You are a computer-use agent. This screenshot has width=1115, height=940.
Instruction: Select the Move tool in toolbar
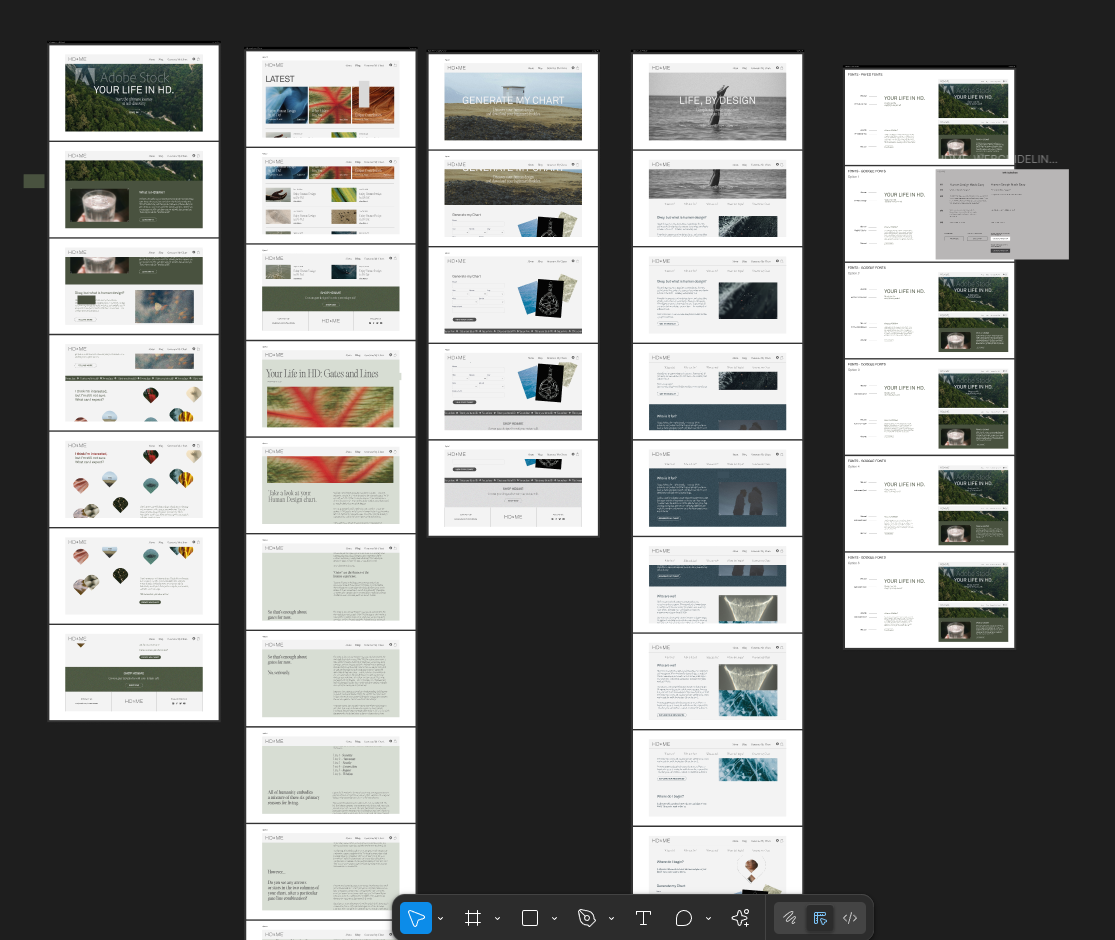(x=416, y=918)
